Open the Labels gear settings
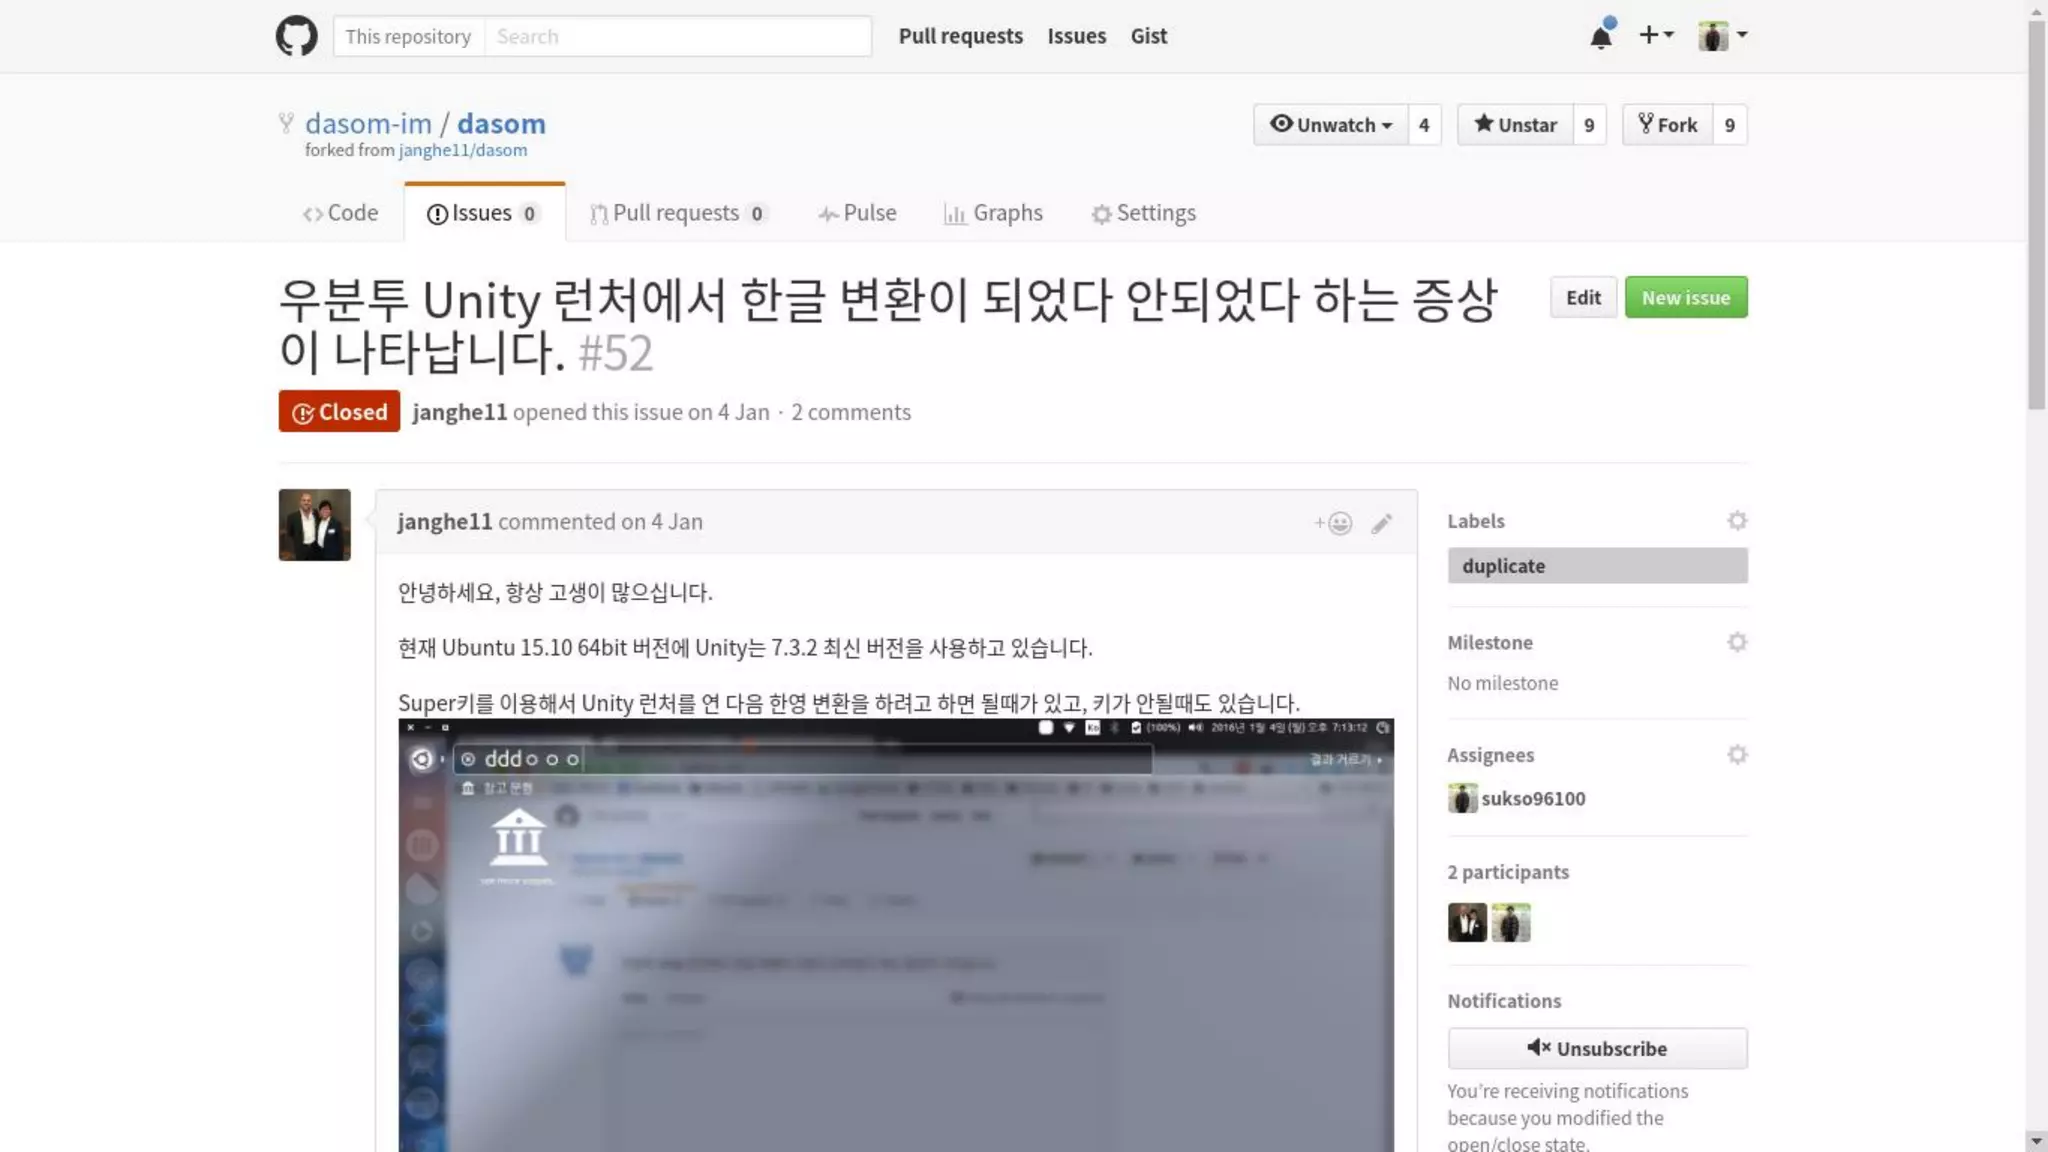This screenshot has width=2048, height=1152. pos(1737,521)
